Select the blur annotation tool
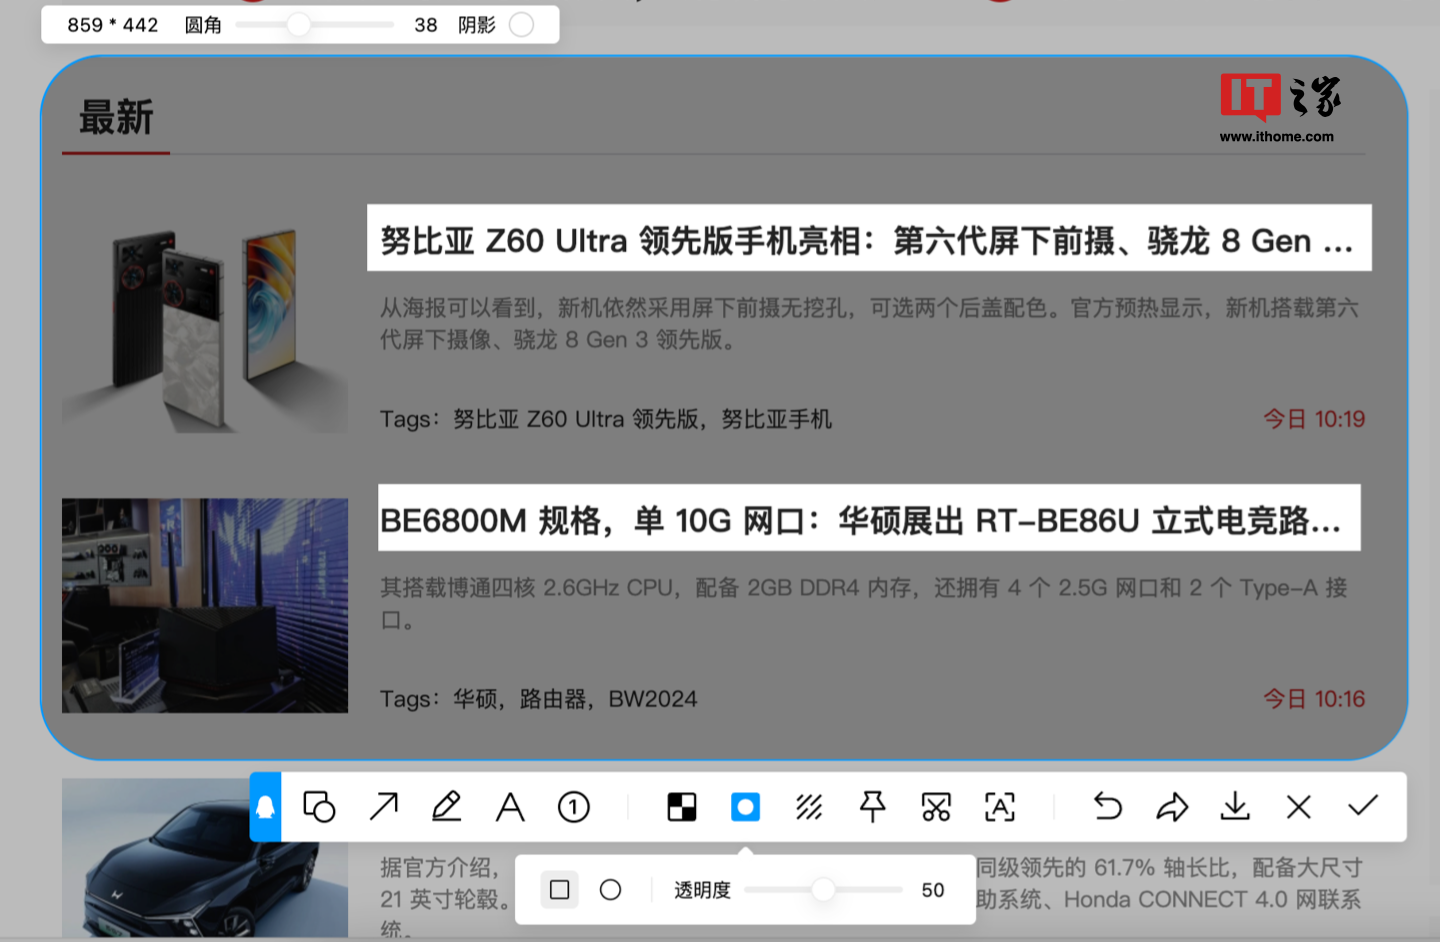1440x942 pixels. [x=809, y=807]
